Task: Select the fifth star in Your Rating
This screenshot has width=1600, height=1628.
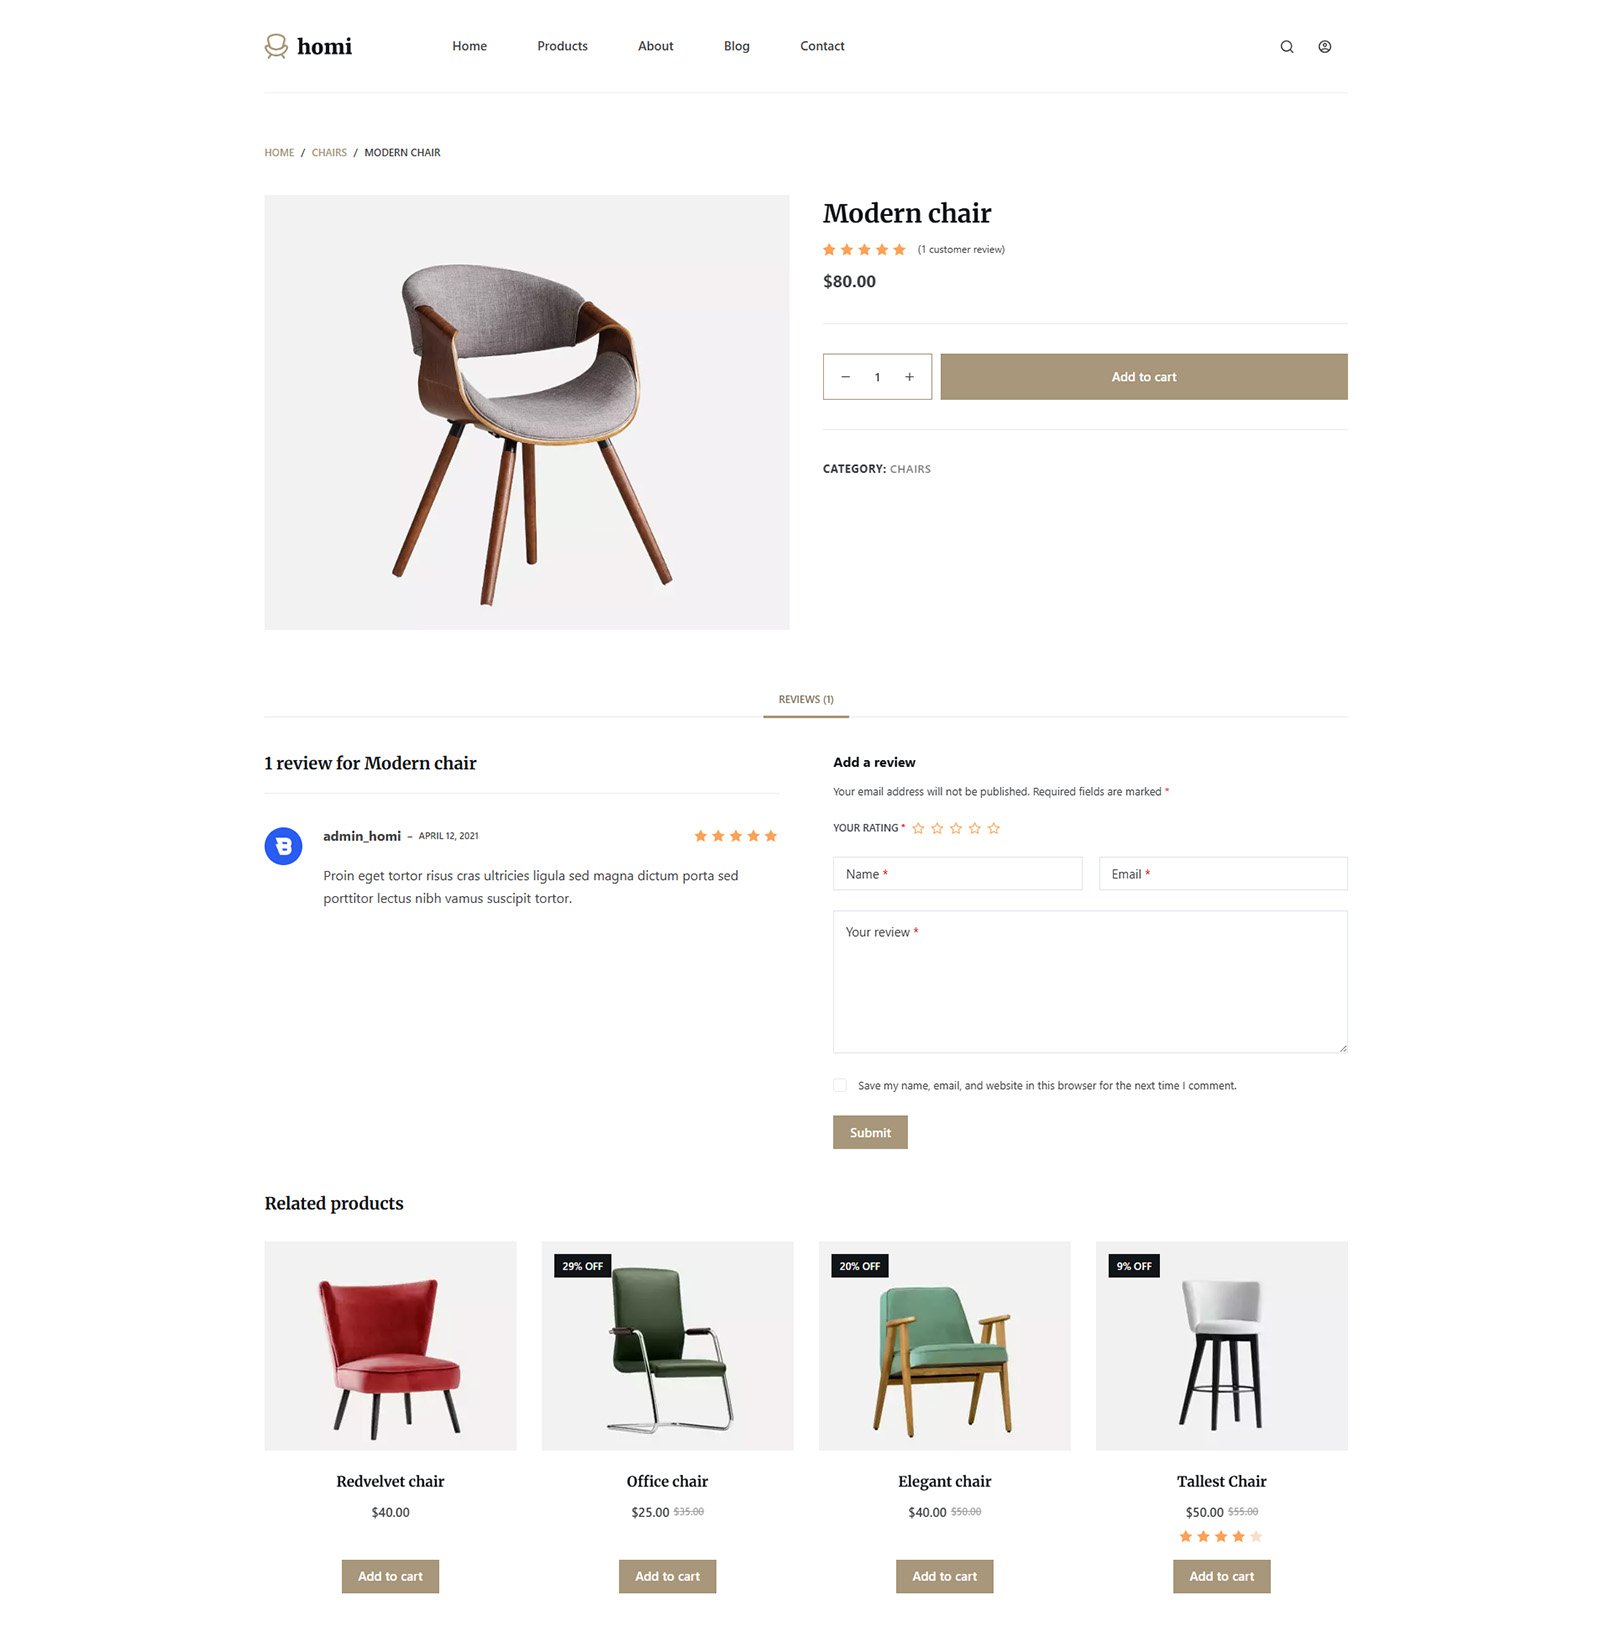Action: pyautogui.click(x=993, y=828)
